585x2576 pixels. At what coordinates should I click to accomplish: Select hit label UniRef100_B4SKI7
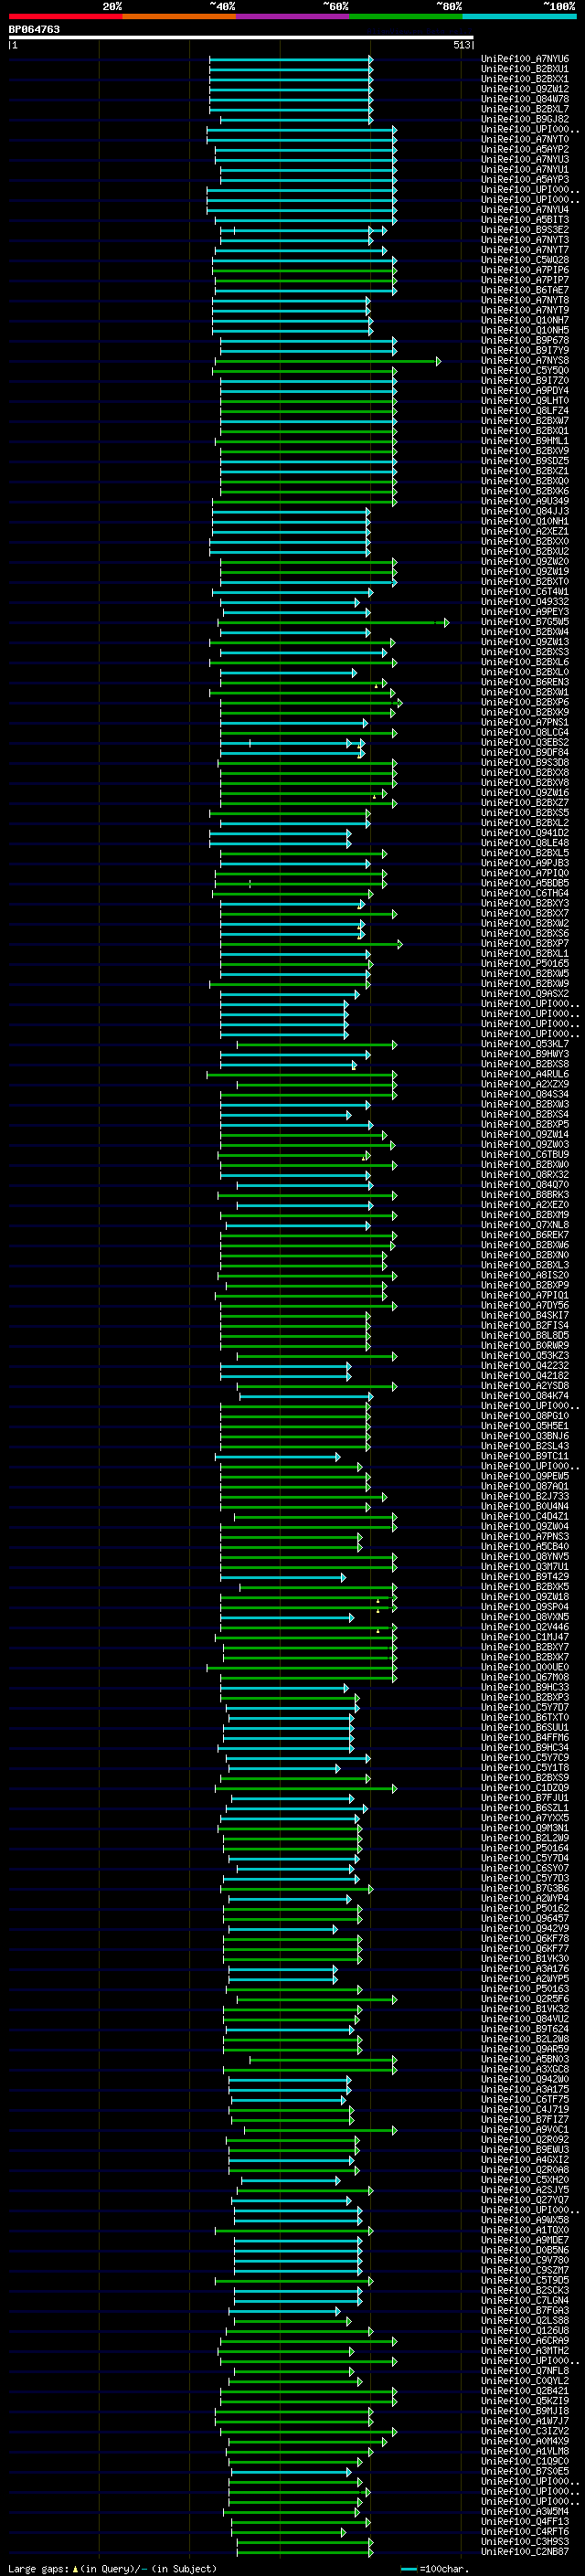point(525,1315)
